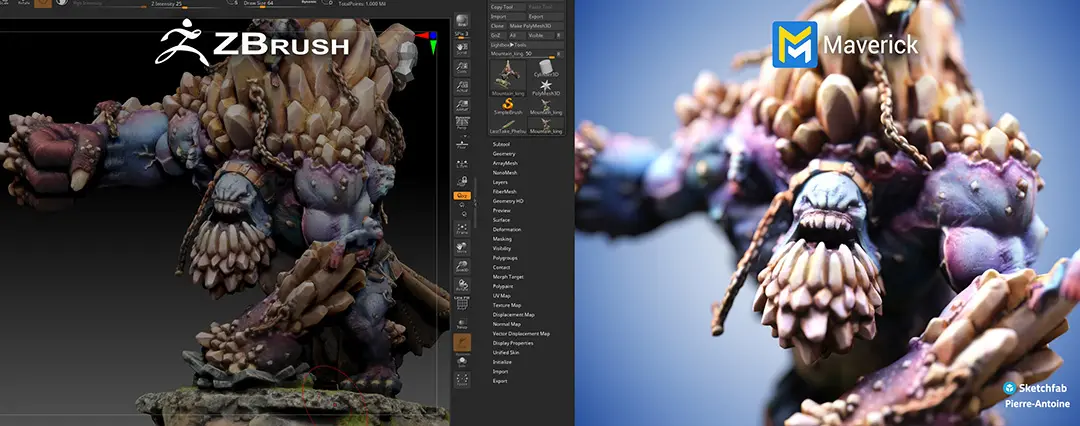Click the Copy Tool button
The width and height of the screenshot is (1080, 426).
coord(508,7)
